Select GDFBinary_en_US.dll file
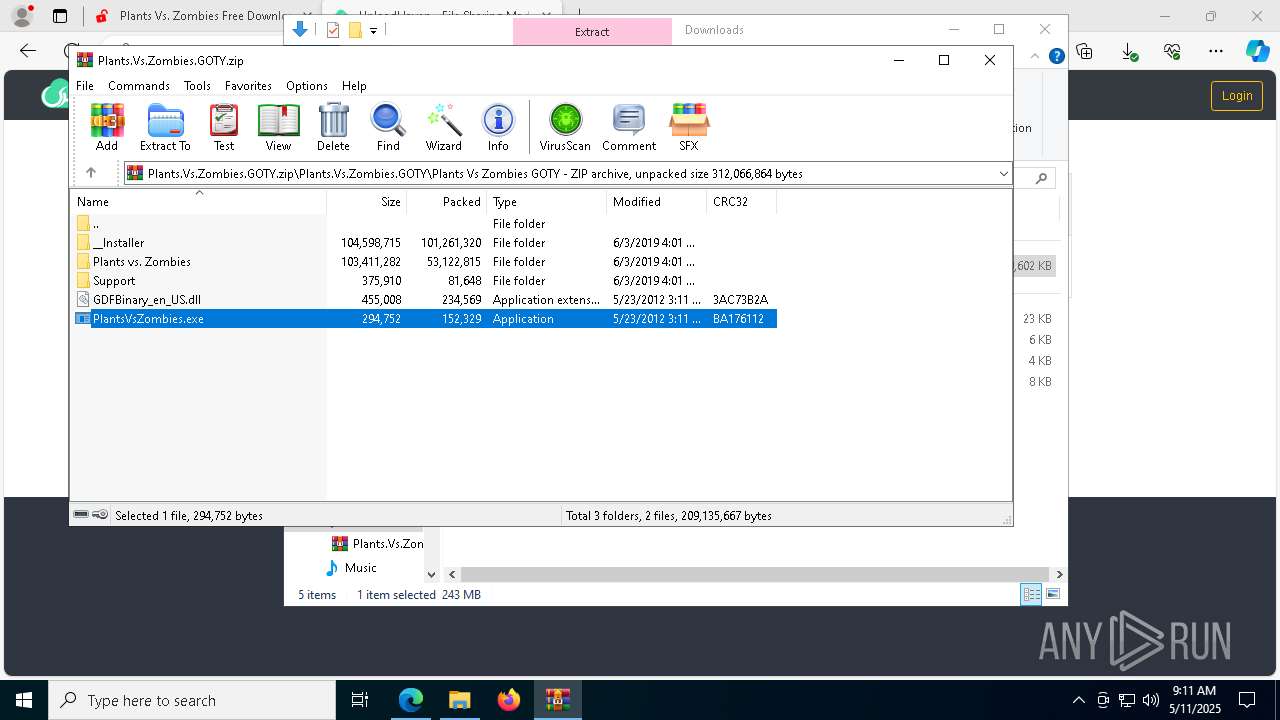 point(425,300)
